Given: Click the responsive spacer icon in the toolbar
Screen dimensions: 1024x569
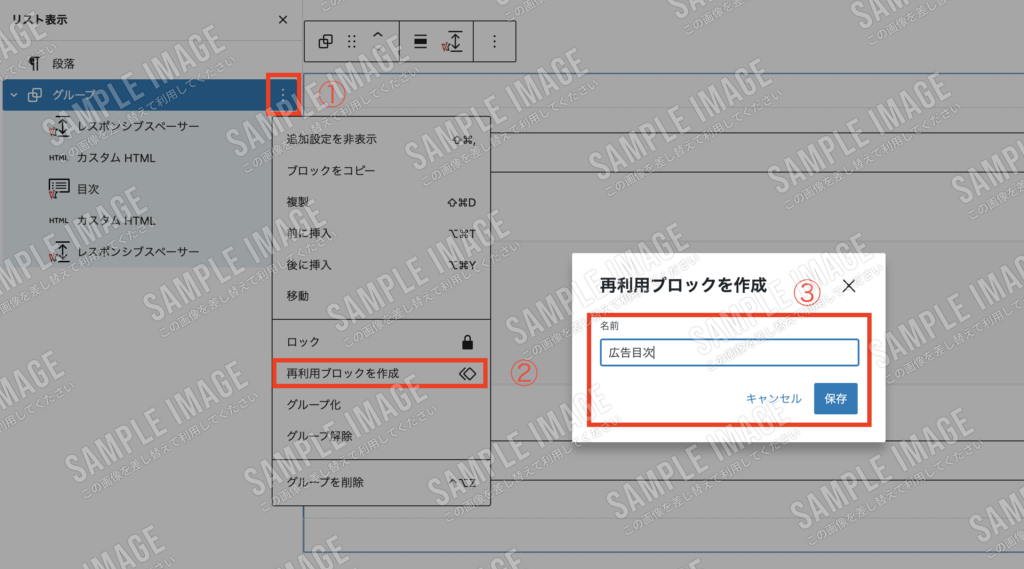Looking at the screenshot, I should (453, 42).
